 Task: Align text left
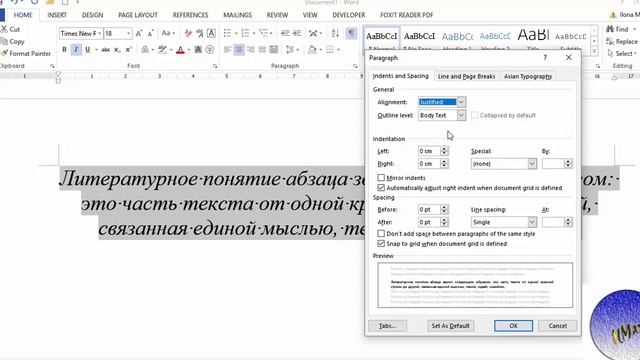[x=227, y=50]
